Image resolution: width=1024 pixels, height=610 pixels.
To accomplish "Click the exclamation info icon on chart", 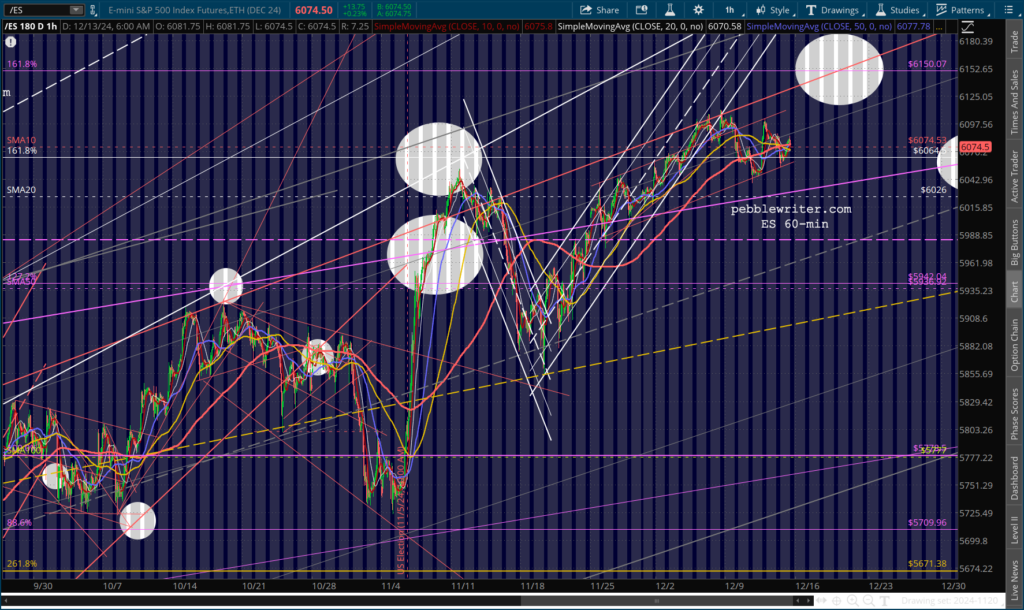I will 10,42.
